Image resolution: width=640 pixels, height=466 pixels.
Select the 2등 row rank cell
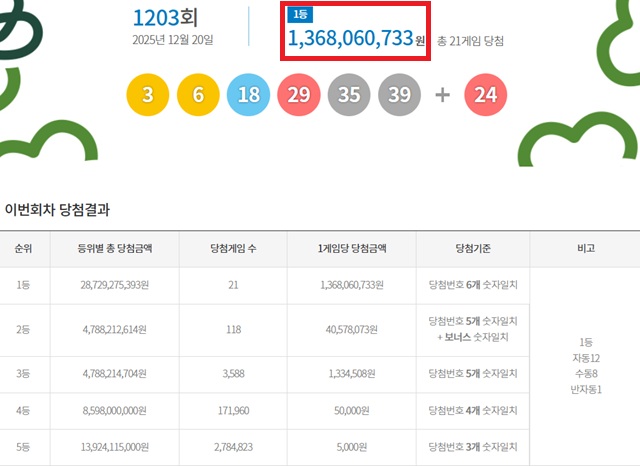(24, 328)
